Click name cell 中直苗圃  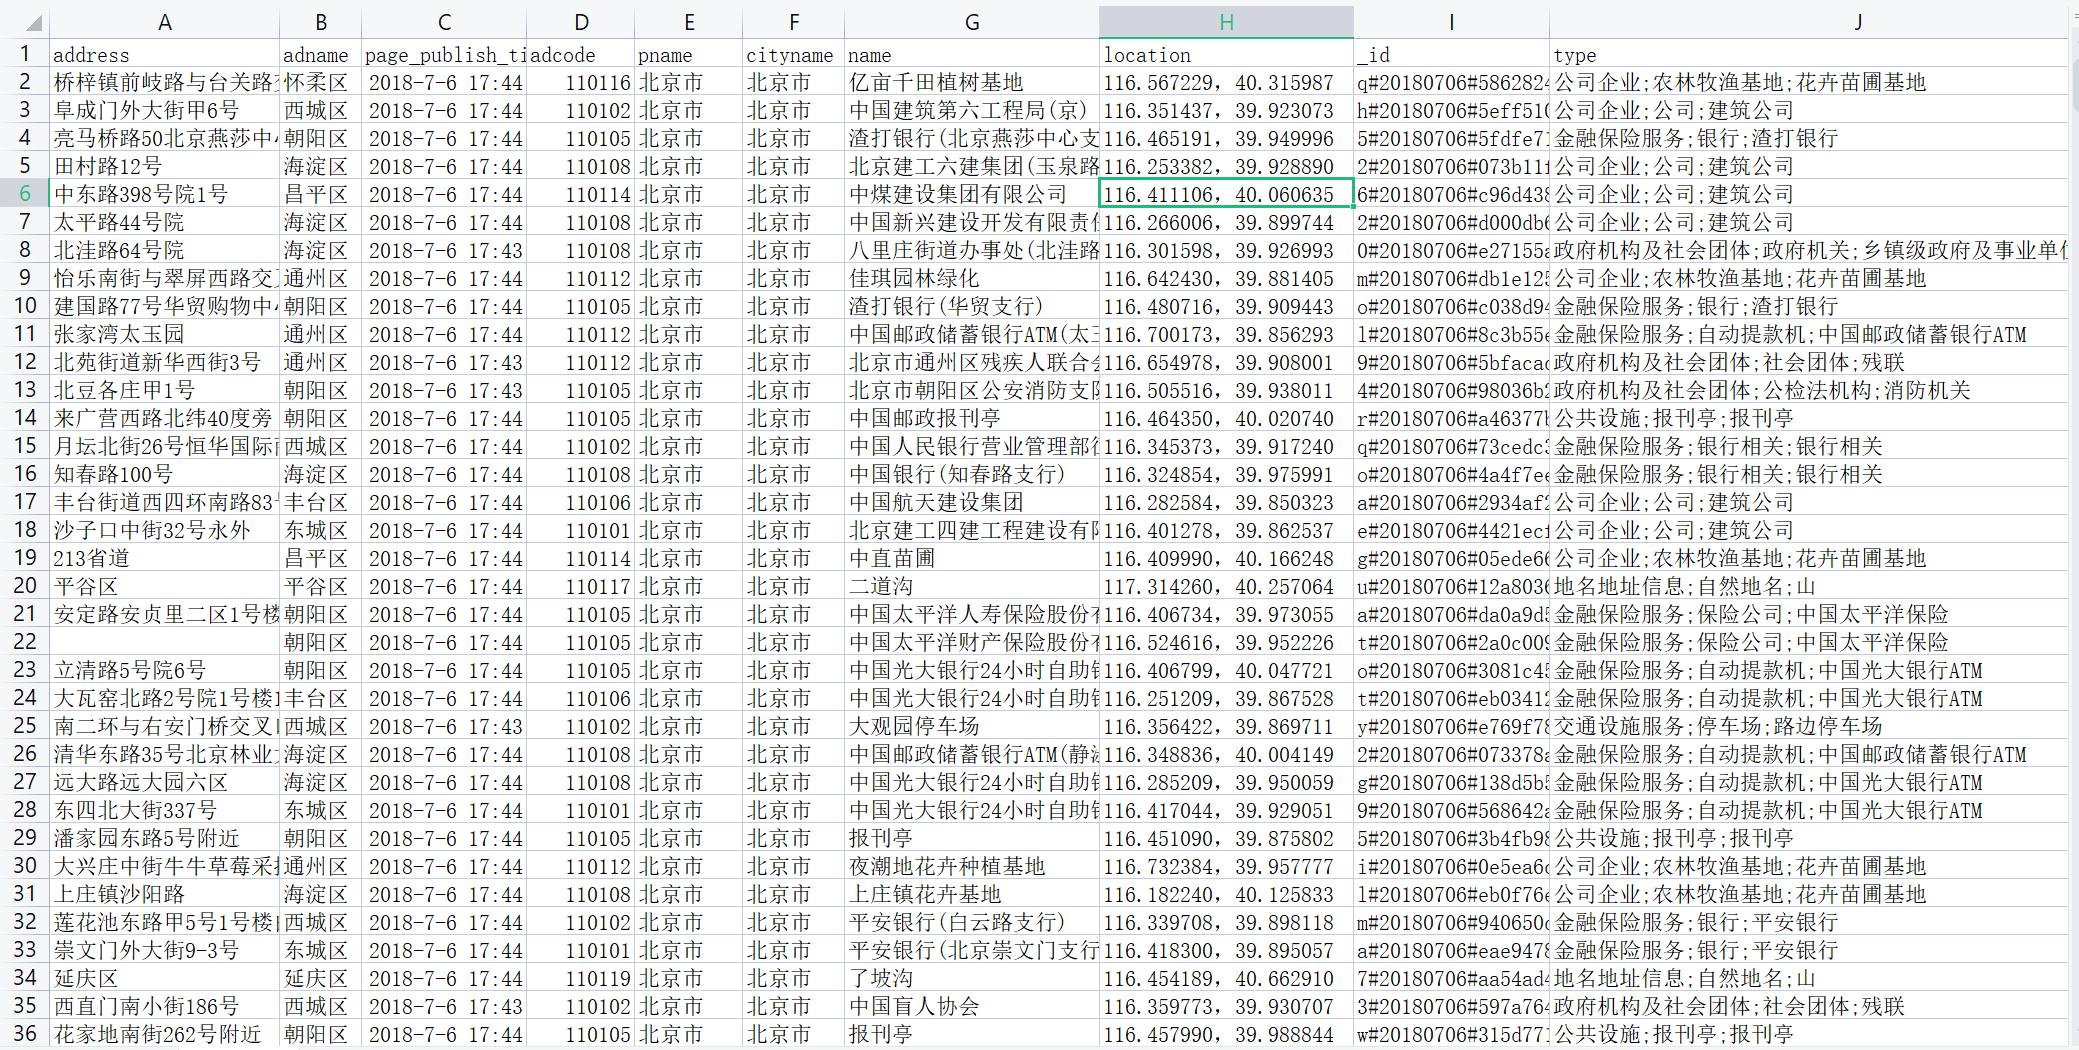(x=971, y=558)
